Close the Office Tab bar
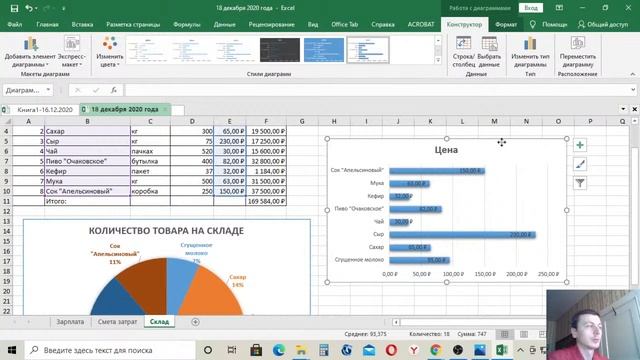Image resolution: width=640 pixels, height=360 pixels. click(x=635, y=109)
